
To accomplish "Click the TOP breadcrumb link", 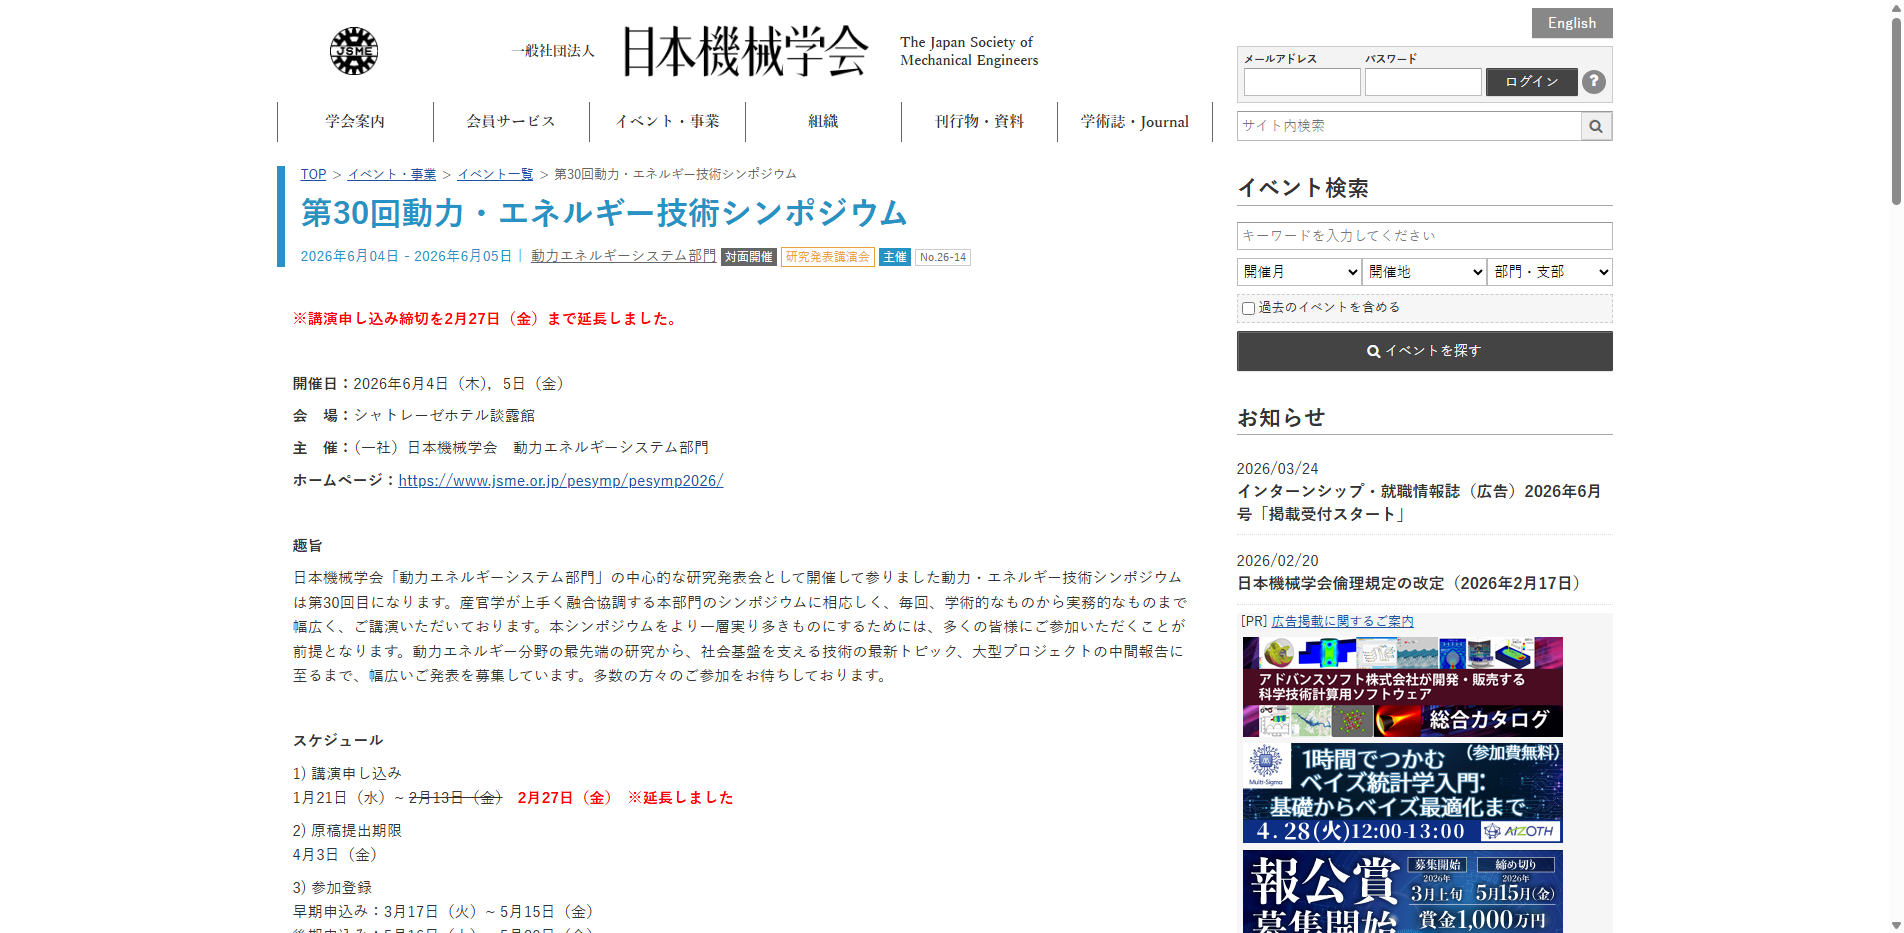I will pos(313,173).
